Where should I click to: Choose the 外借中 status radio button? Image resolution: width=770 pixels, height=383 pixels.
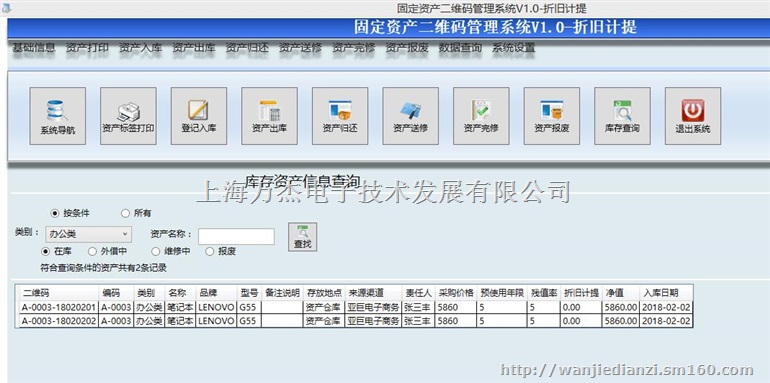coord(92,251)
